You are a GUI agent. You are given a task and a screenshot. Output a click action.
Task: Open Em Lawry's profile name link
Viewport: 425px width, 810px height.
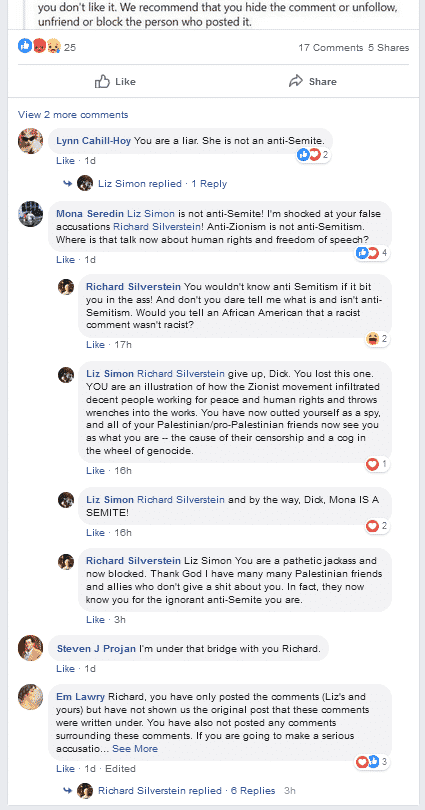pyautogui.click(x=81, y=696)
